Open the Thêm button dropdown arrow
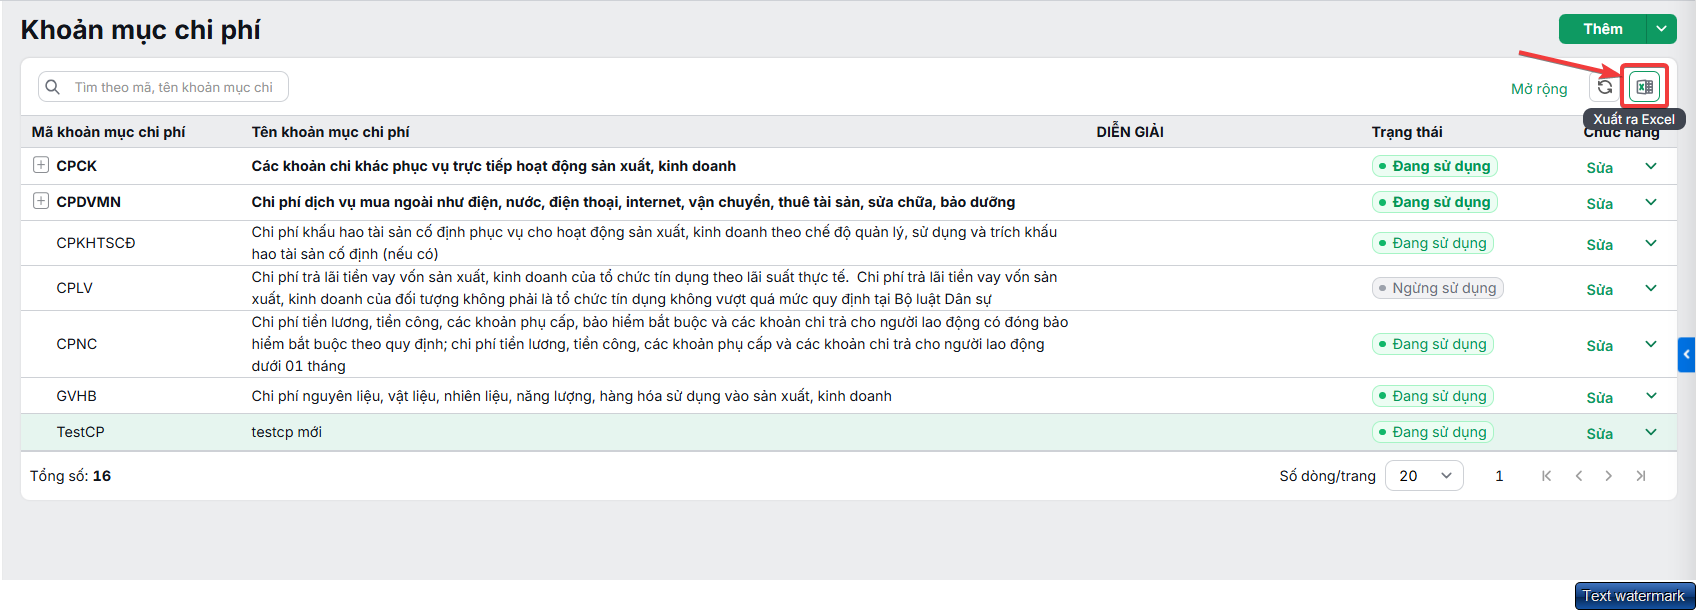Image resolution: width=1696 pixels, height=610 pixels. coord(1661,29)
